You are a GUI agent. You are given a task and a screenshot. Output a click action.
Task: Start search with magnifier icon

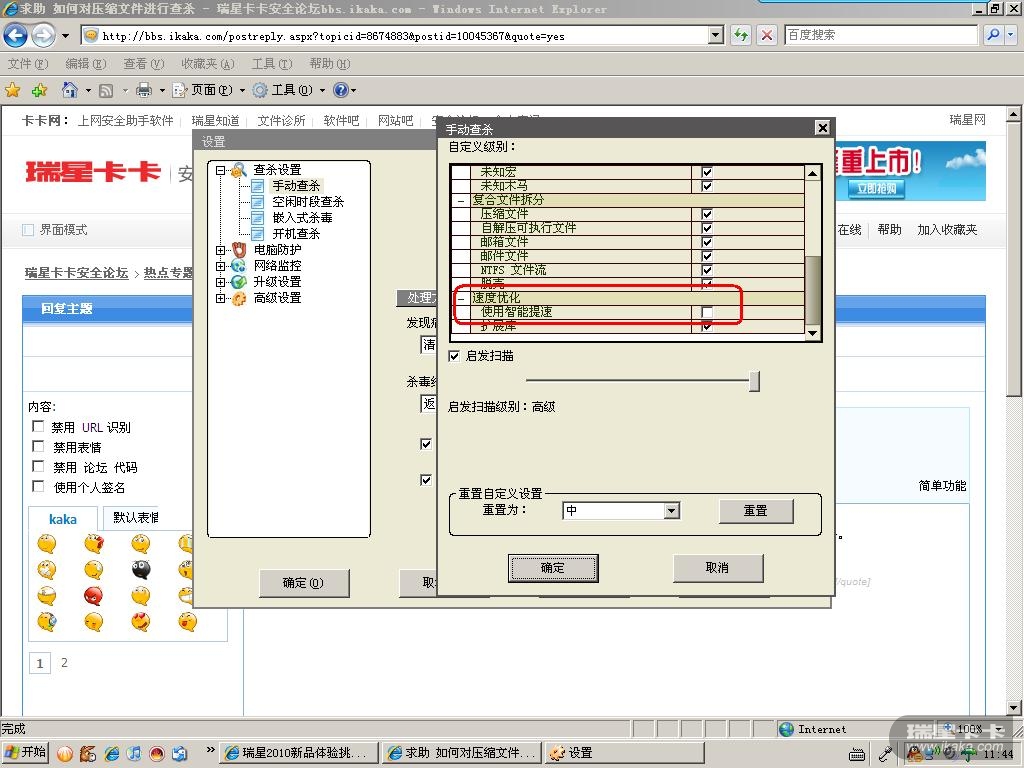coord(993,35)
